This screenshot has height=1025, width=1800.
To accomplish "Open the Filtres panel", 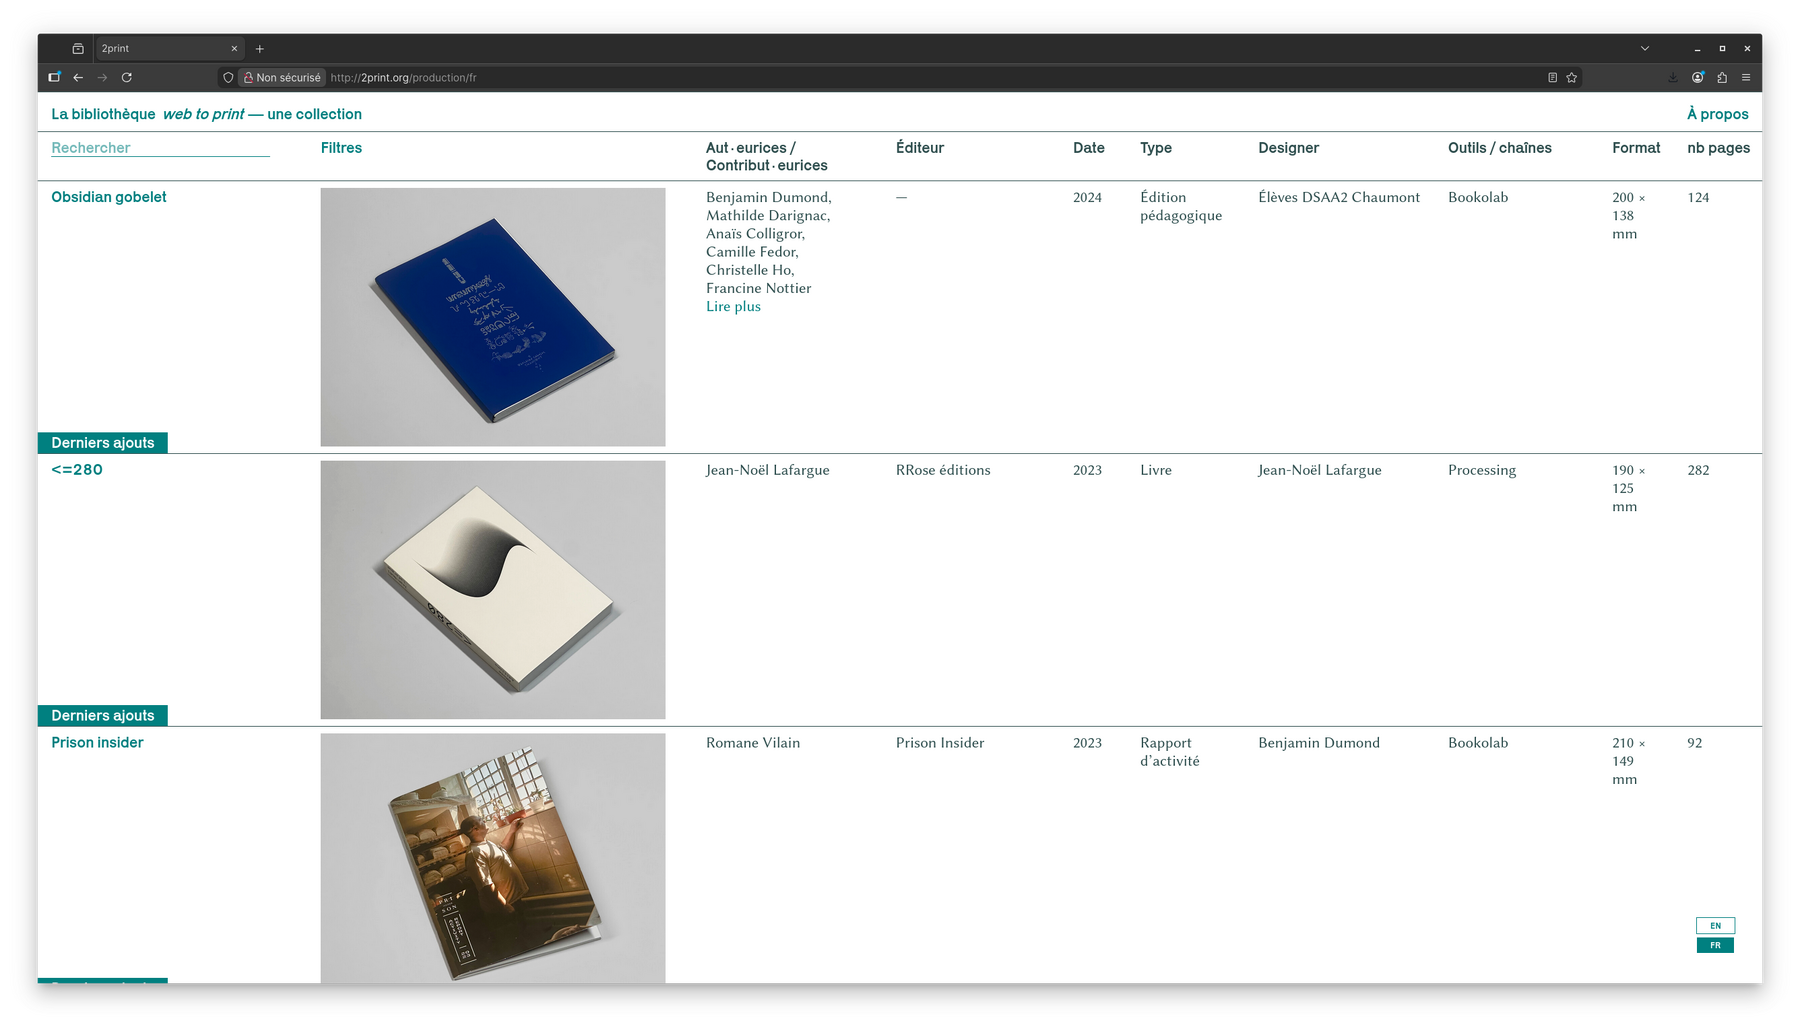I will (x=341, y=148).
